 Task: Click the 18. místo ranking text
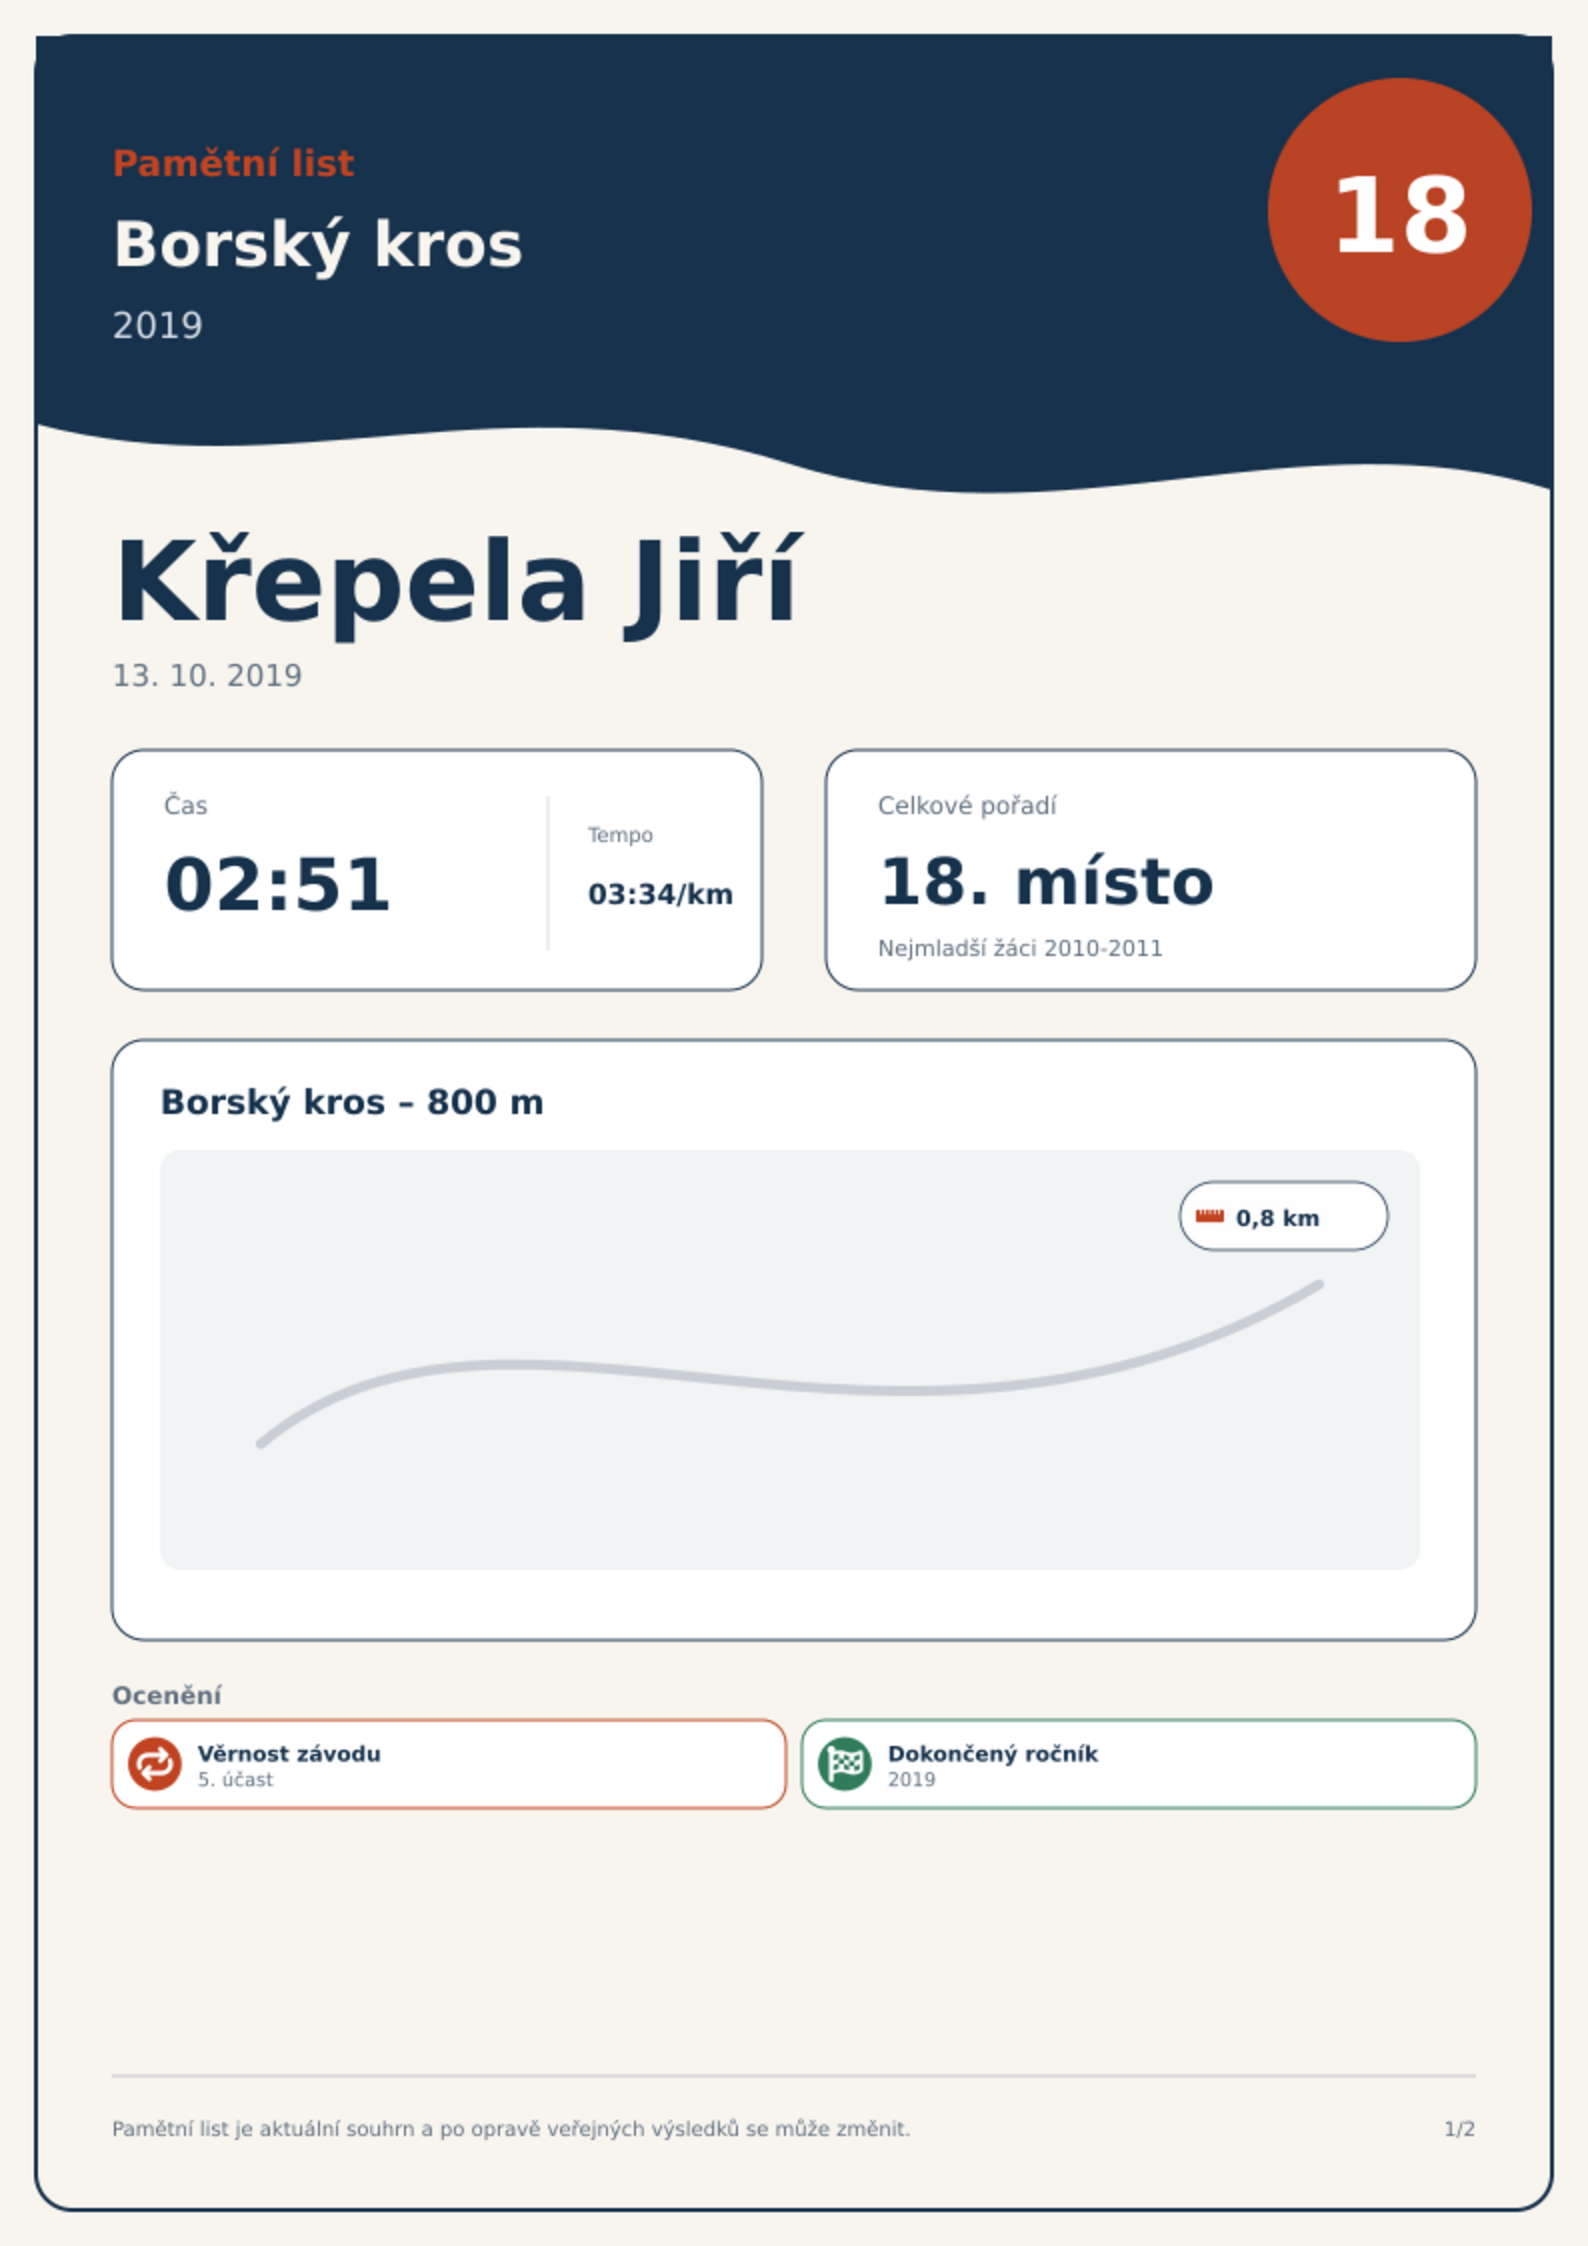(x=1046, y=882)
